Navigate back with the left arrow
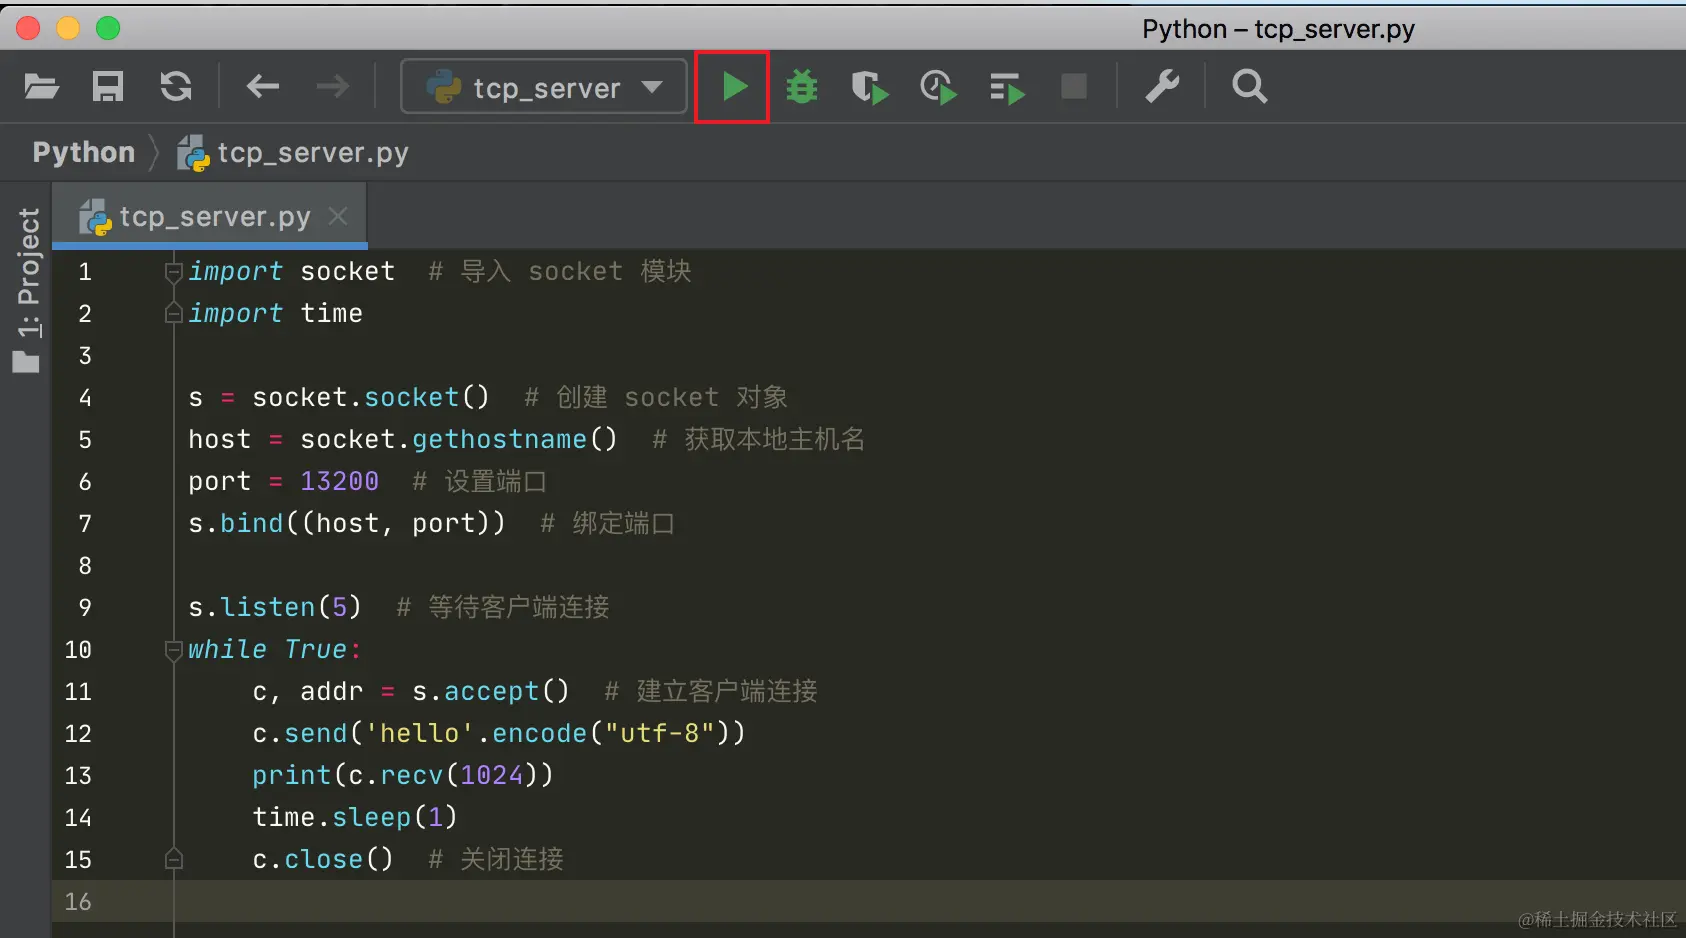The image size is (1686, 938). coord(263,87)
